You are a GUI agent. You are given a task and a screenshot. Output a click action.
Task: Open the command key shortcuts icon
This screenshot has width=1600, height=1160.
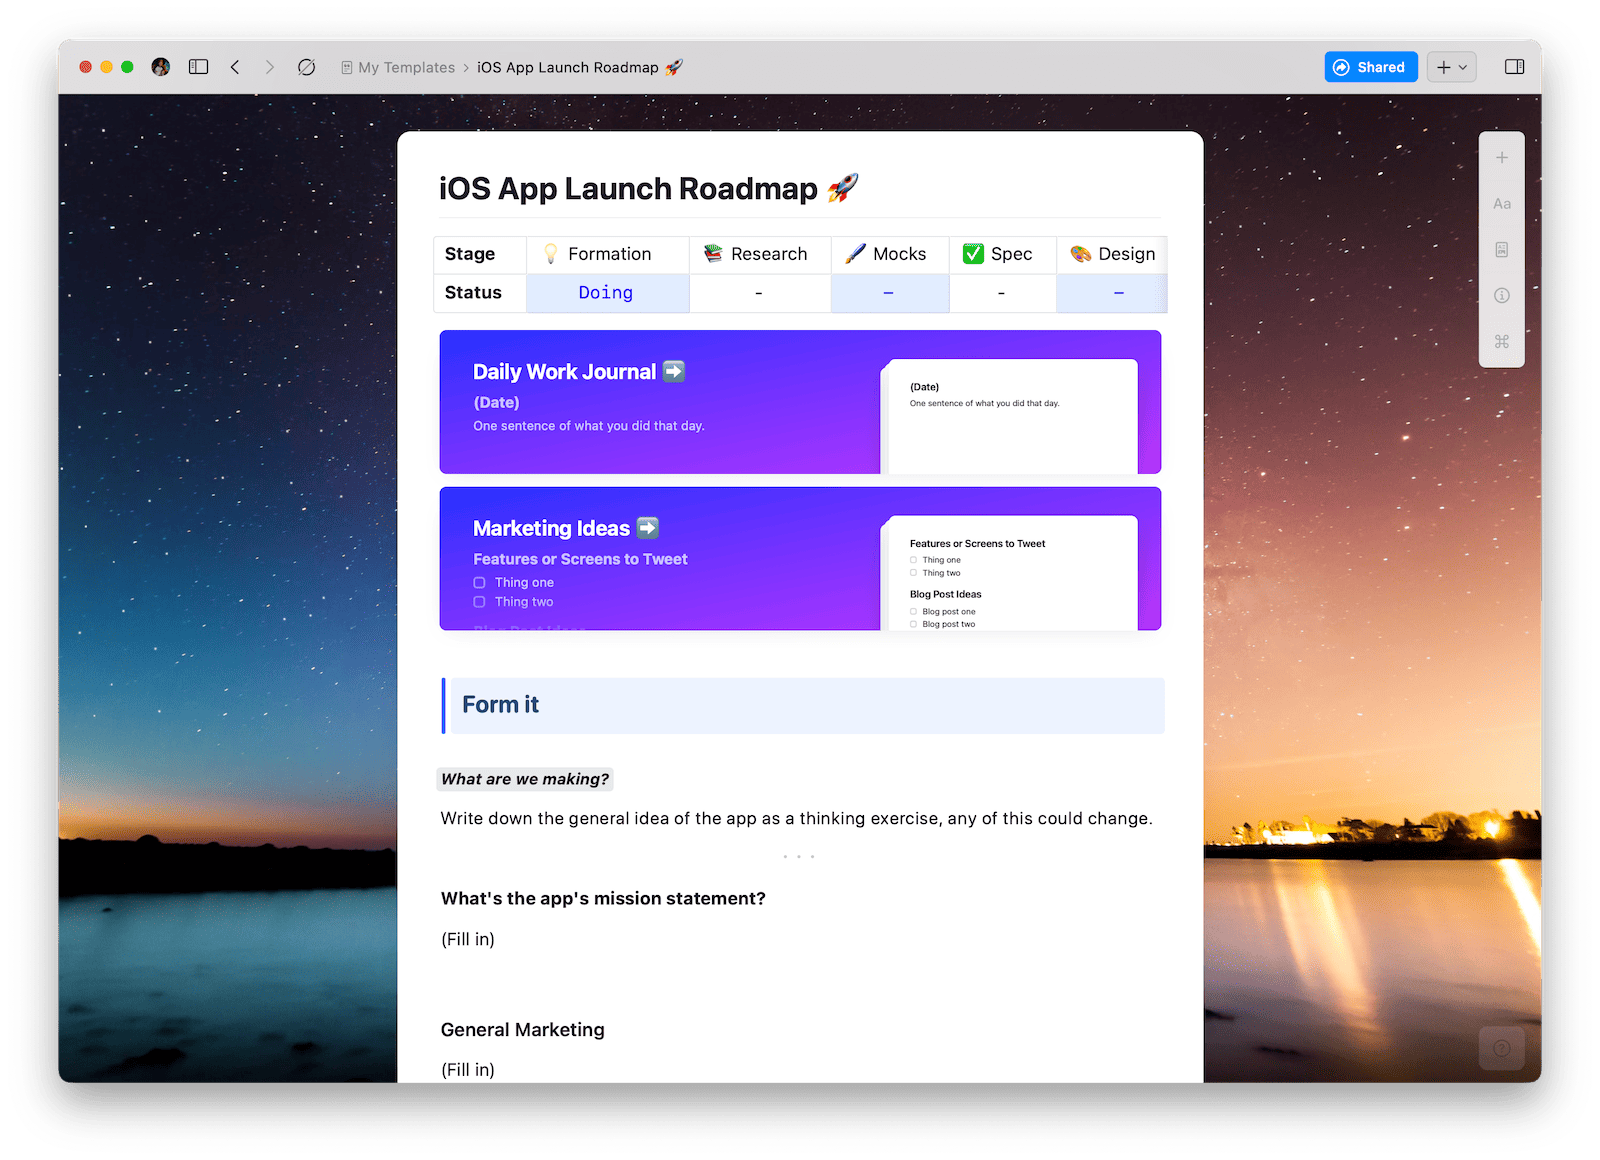1502,342
